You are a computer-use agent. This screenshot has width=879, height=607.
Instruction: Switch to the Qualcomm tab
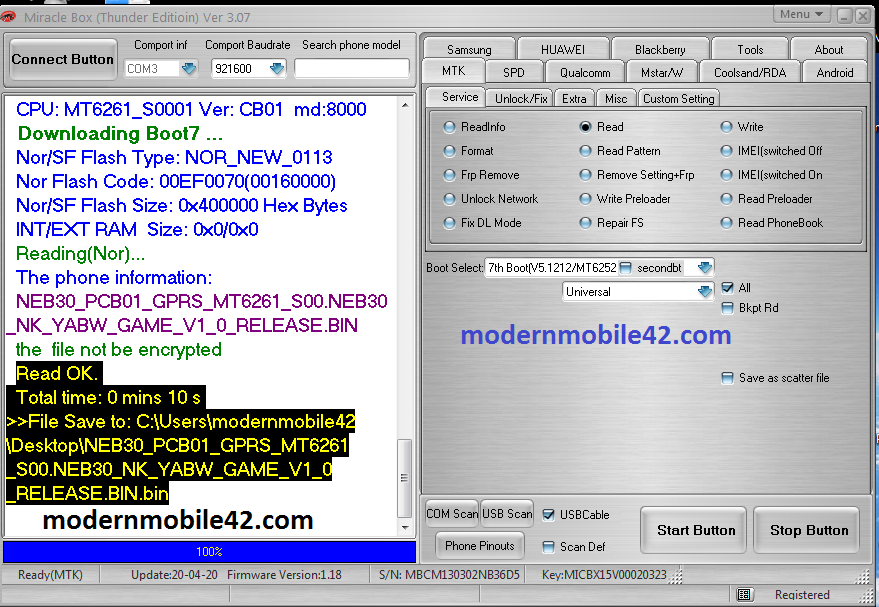pyautogui.click(x=585, y=73)
